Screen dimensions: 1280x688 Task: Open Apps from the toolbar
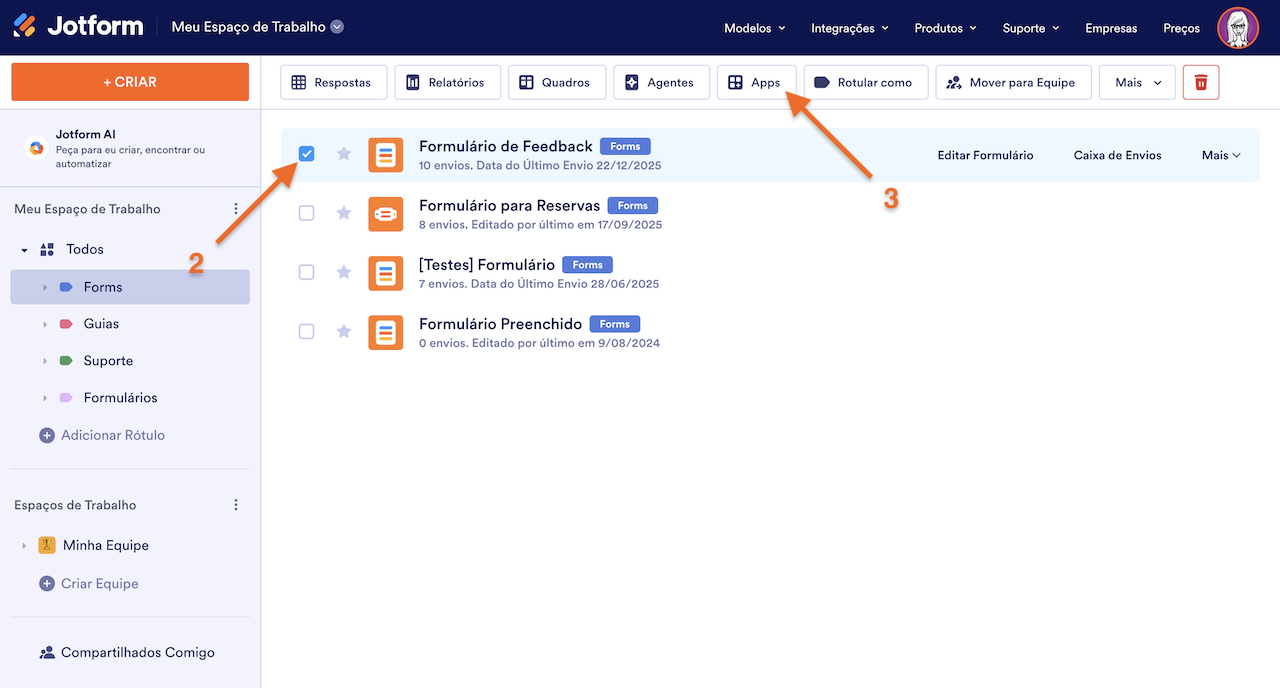point(756,82)
